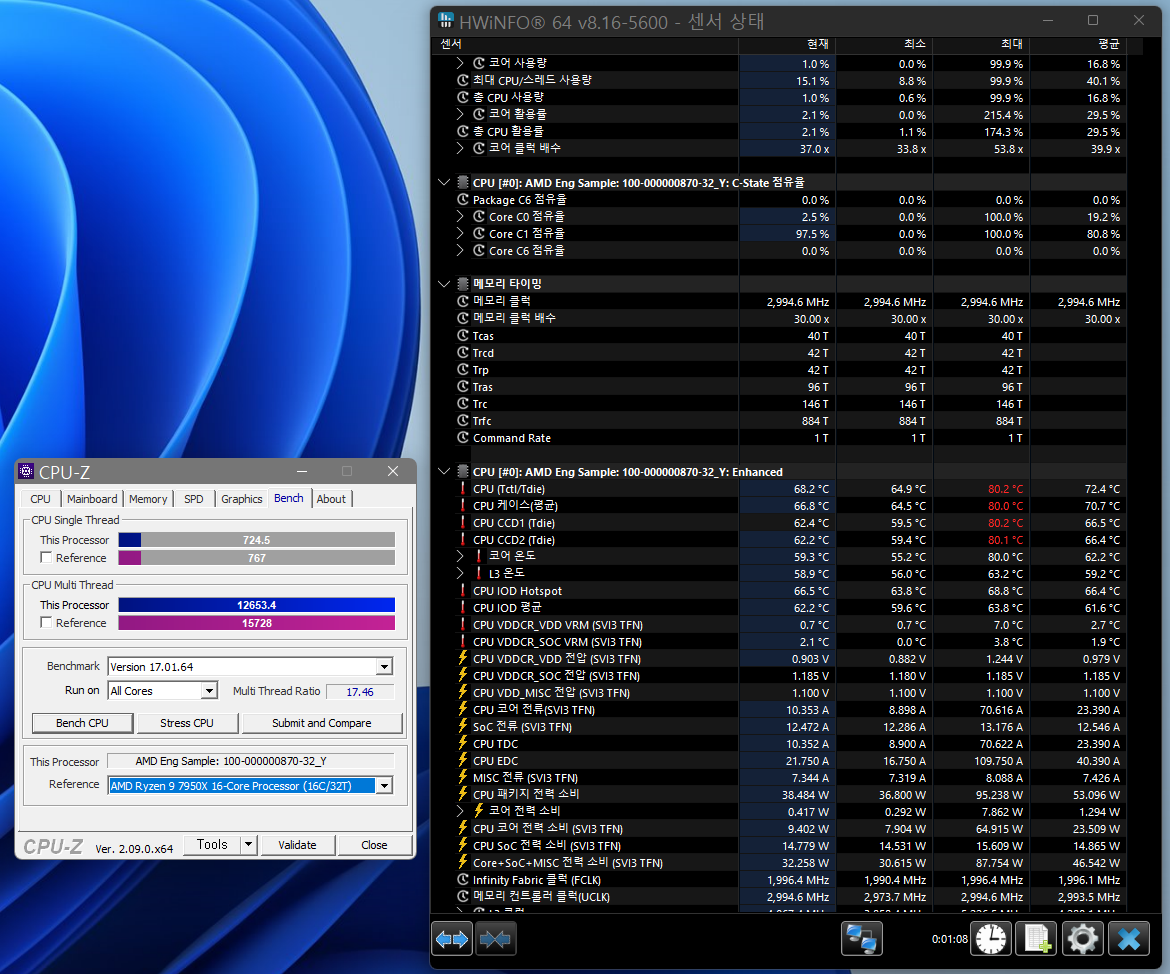Click the clock icon beside Command Rate
Screen dimensions: 1170x974
pos(463,437)
